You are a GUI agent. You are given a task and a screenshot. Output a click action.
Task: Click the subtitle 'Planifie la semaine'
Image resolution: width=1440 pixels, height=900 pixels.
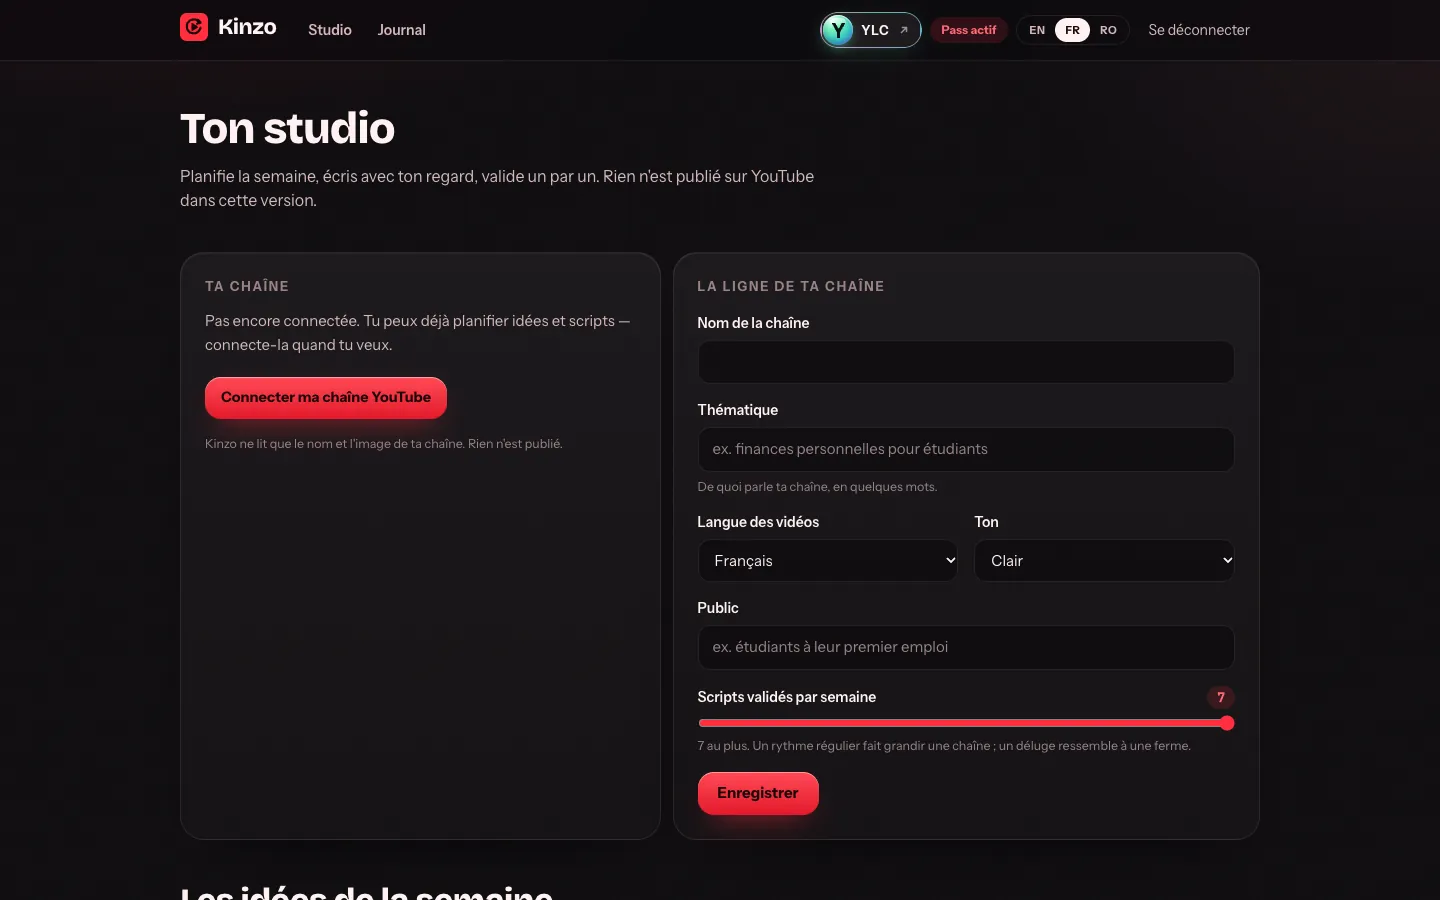[497, 188]
